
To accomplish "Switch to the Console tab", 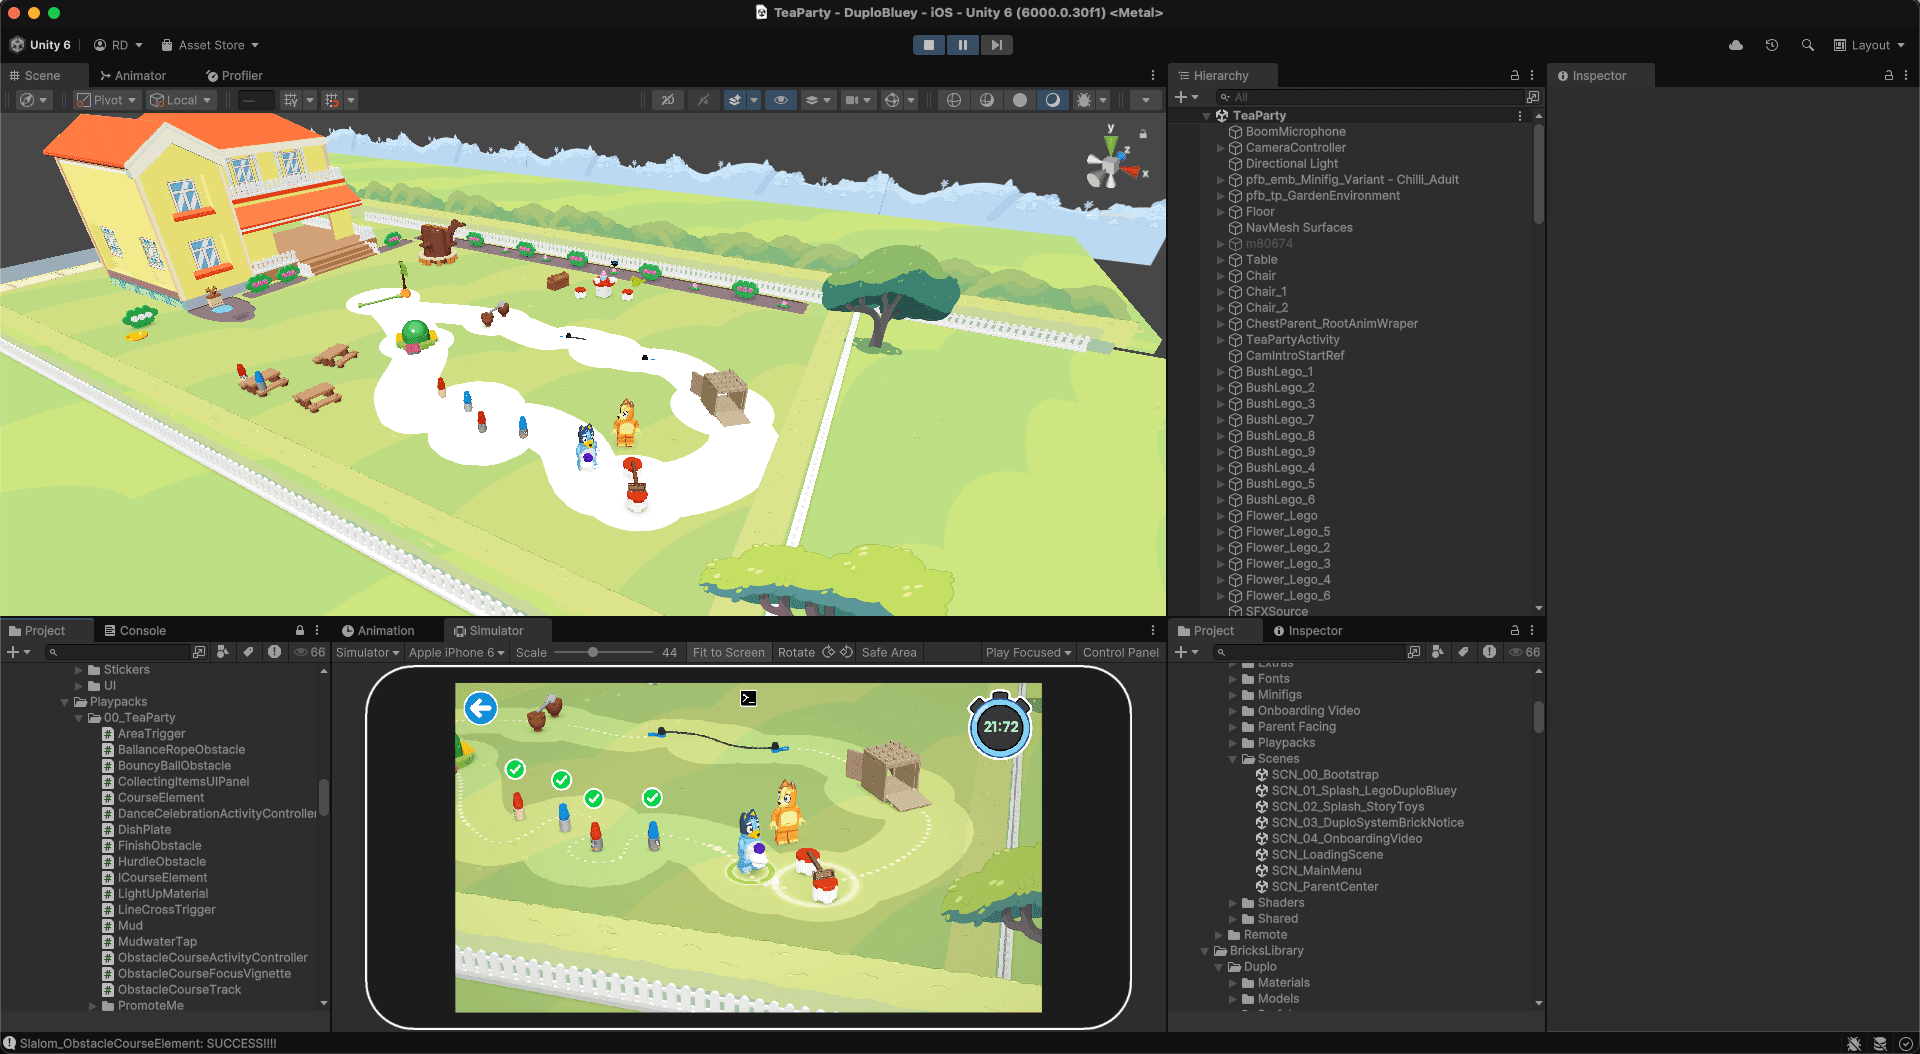I will tap(135, 631).
